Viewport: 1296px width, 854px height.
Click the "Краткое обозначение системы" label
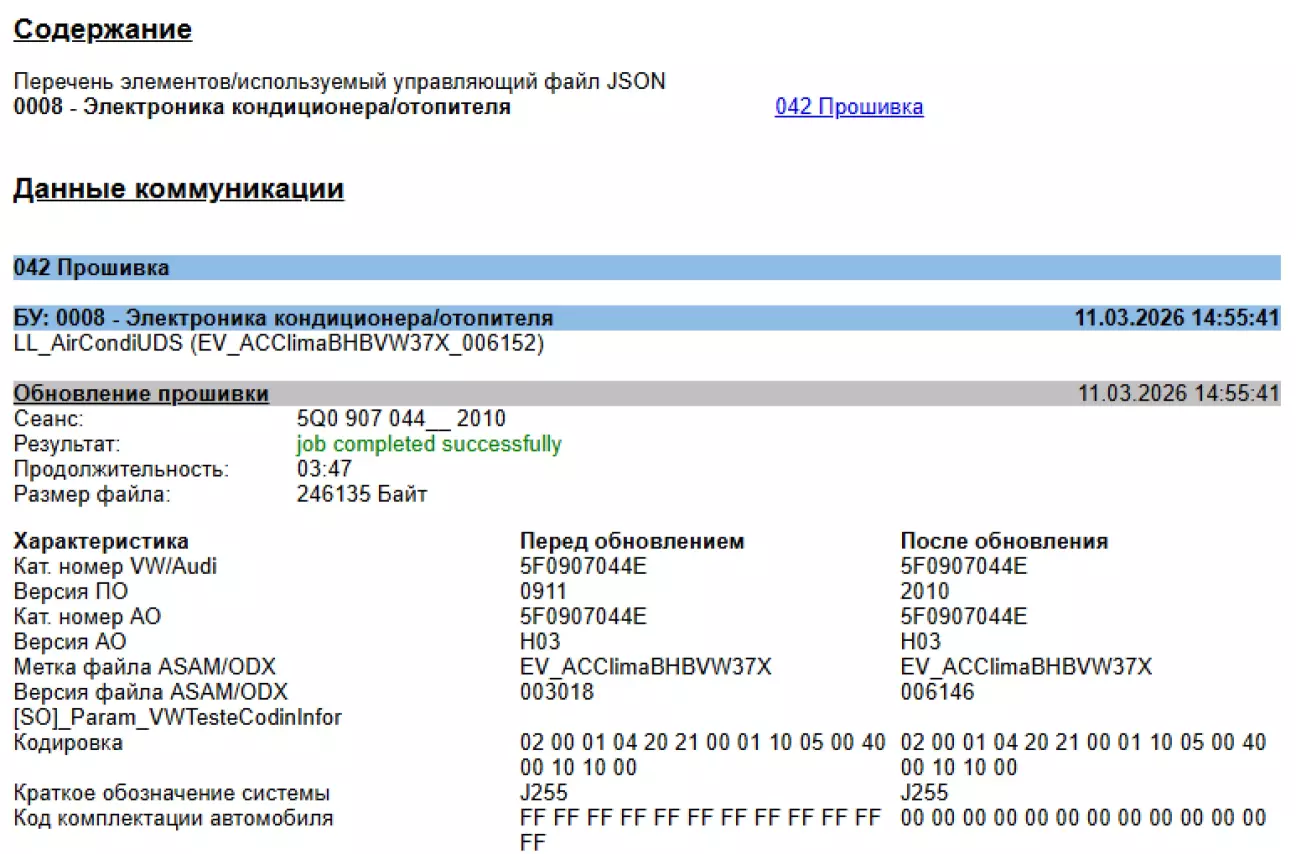tap(171, 794)
